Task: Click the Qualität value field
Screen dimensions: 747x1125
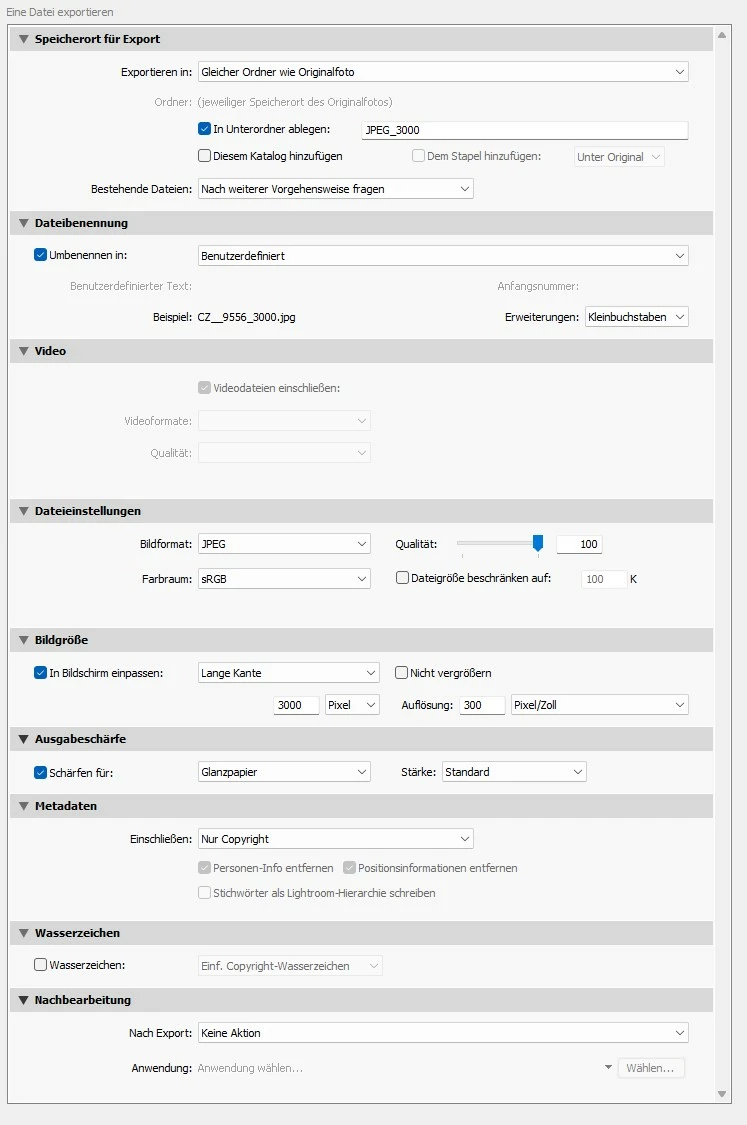Action: (579, 544)
